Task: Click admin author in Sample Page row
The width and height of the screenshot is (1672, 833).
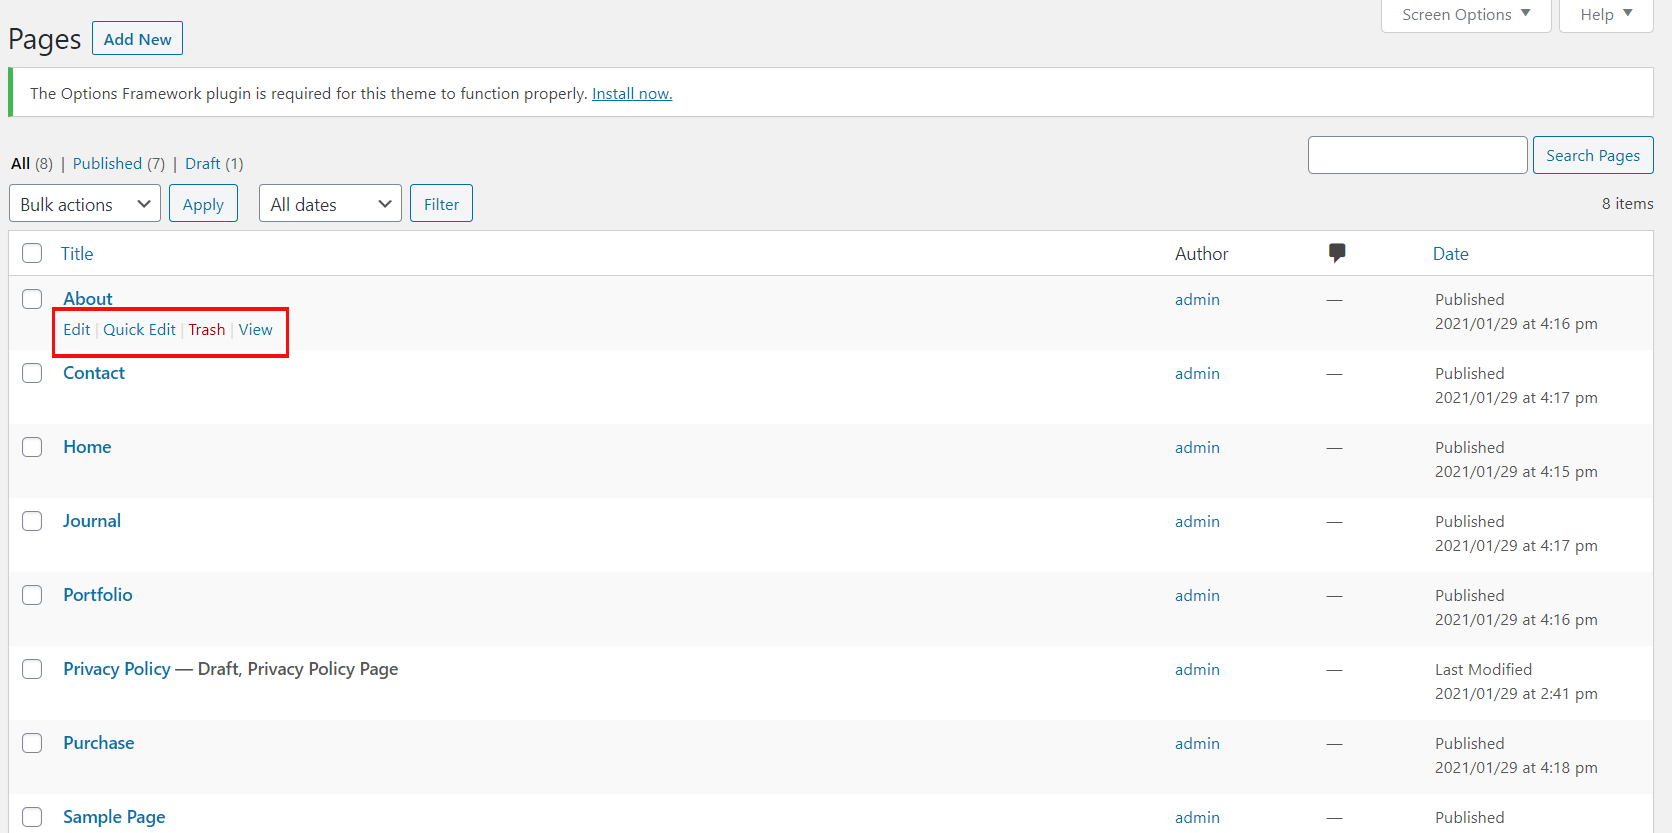Action: pos(1197,818)
